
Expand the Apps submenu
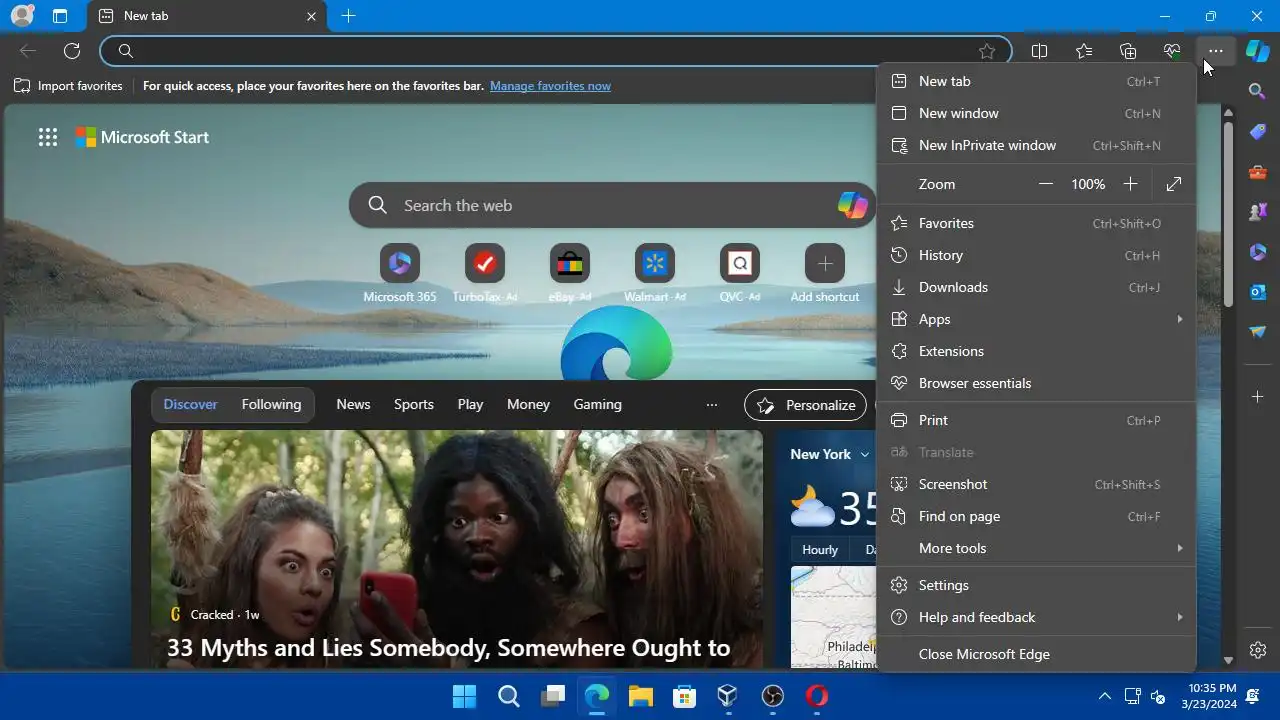[x=1036, y=319]
